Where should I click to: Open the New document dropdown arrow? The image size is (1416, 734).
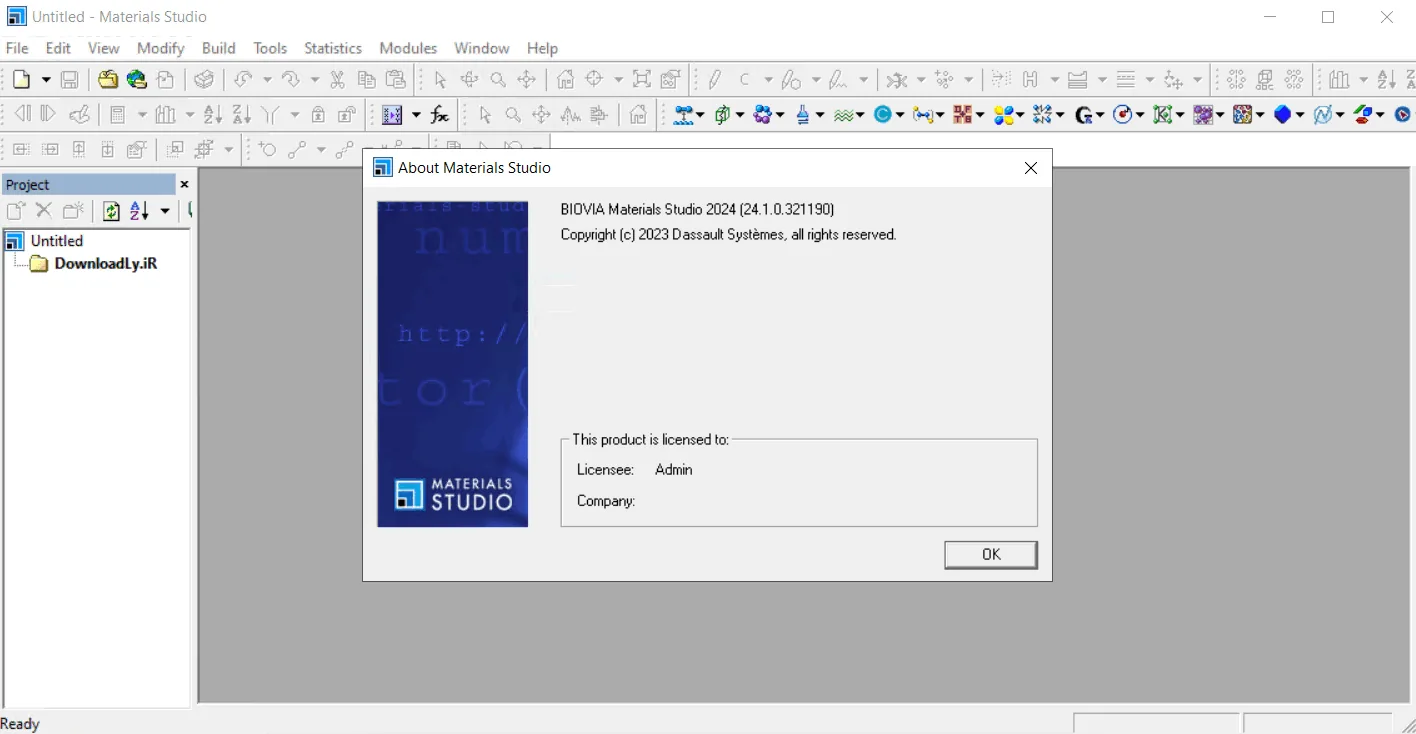(45, 80)
